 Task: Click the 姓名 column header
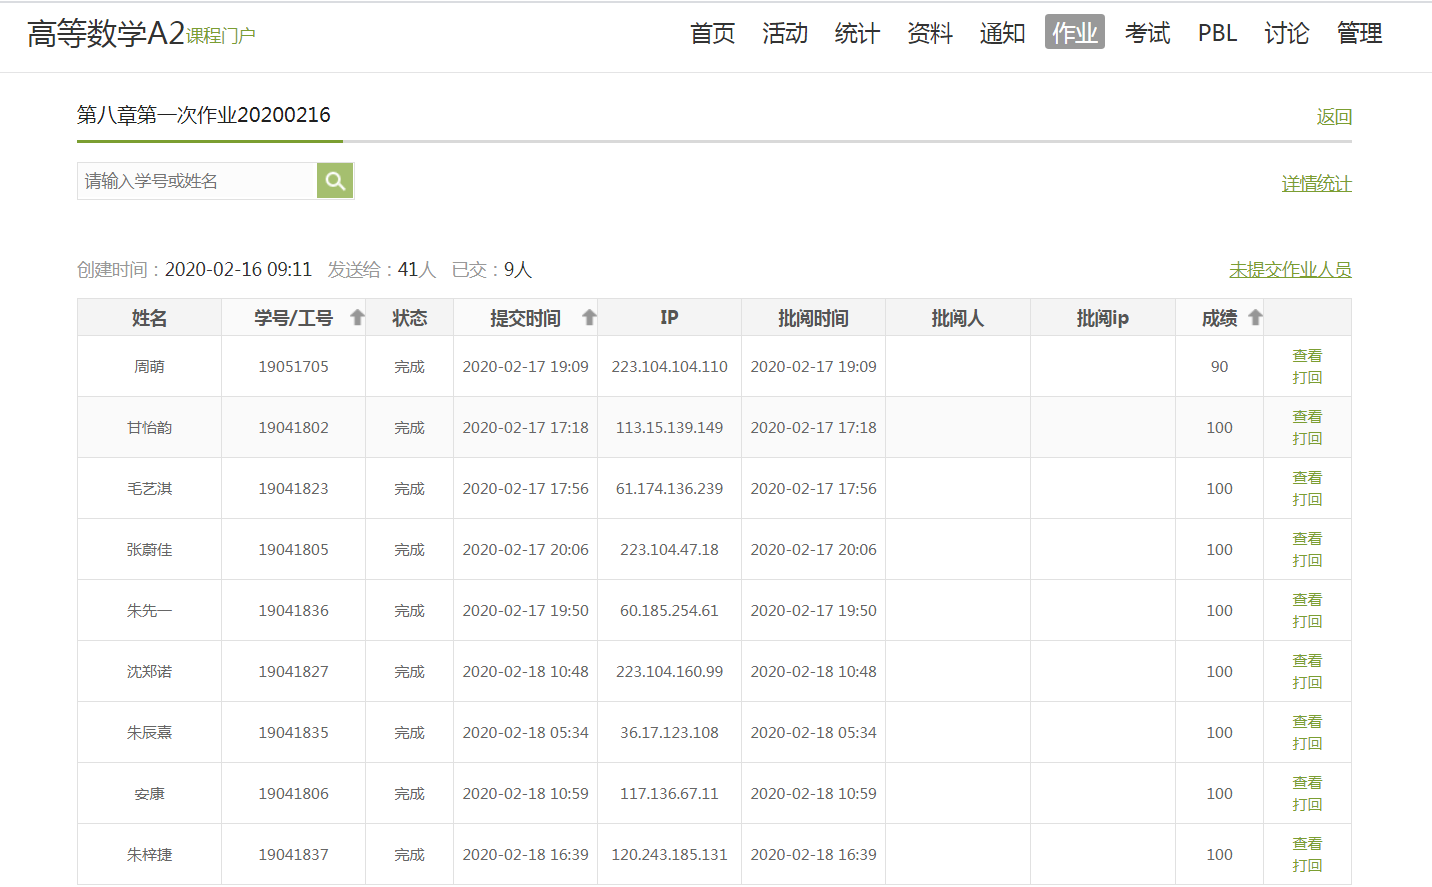(149, 318)
